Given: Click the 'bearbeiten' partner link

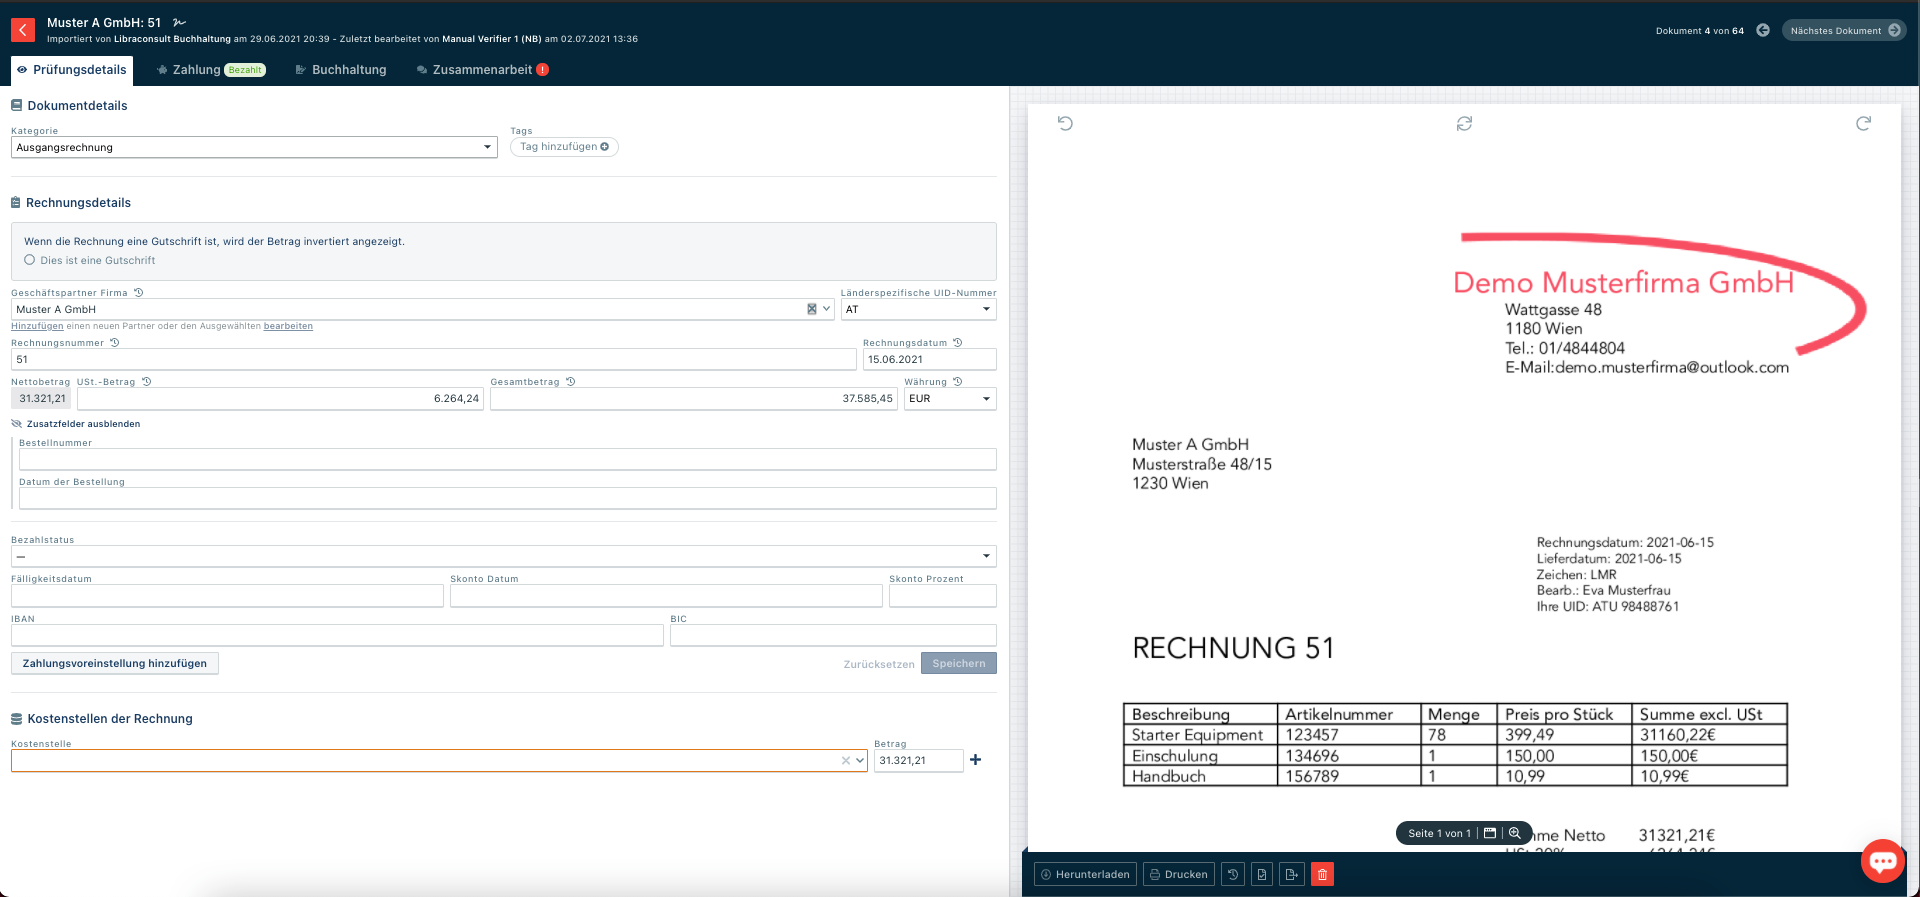Looking at the screenshot, I should [288, 326].
